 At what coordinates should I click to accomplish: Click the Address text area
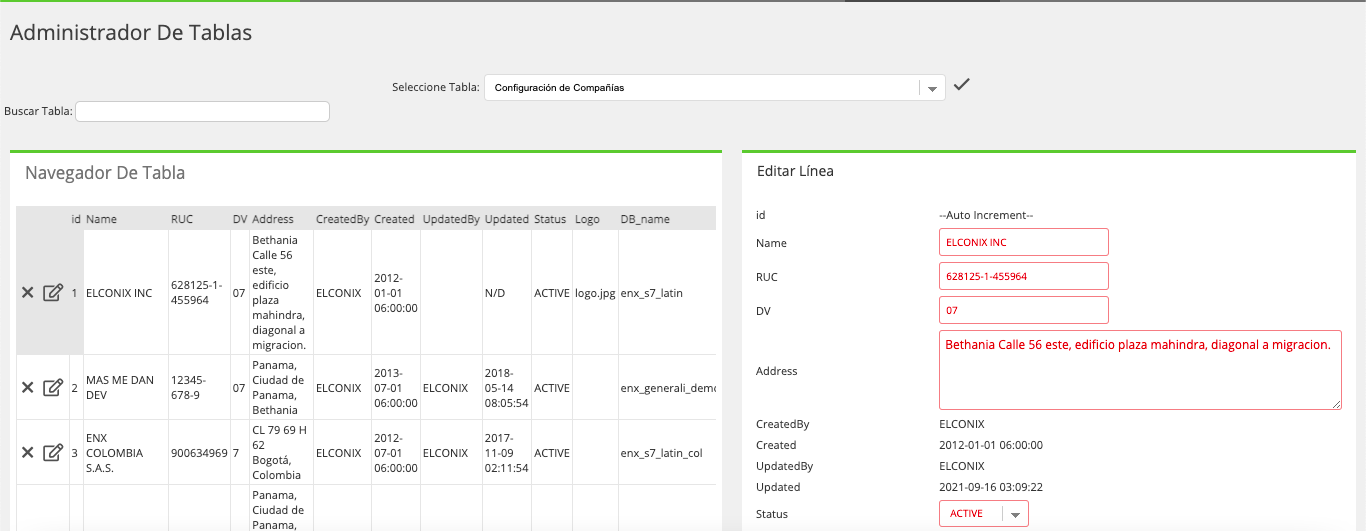click(x=1140, y=370)
